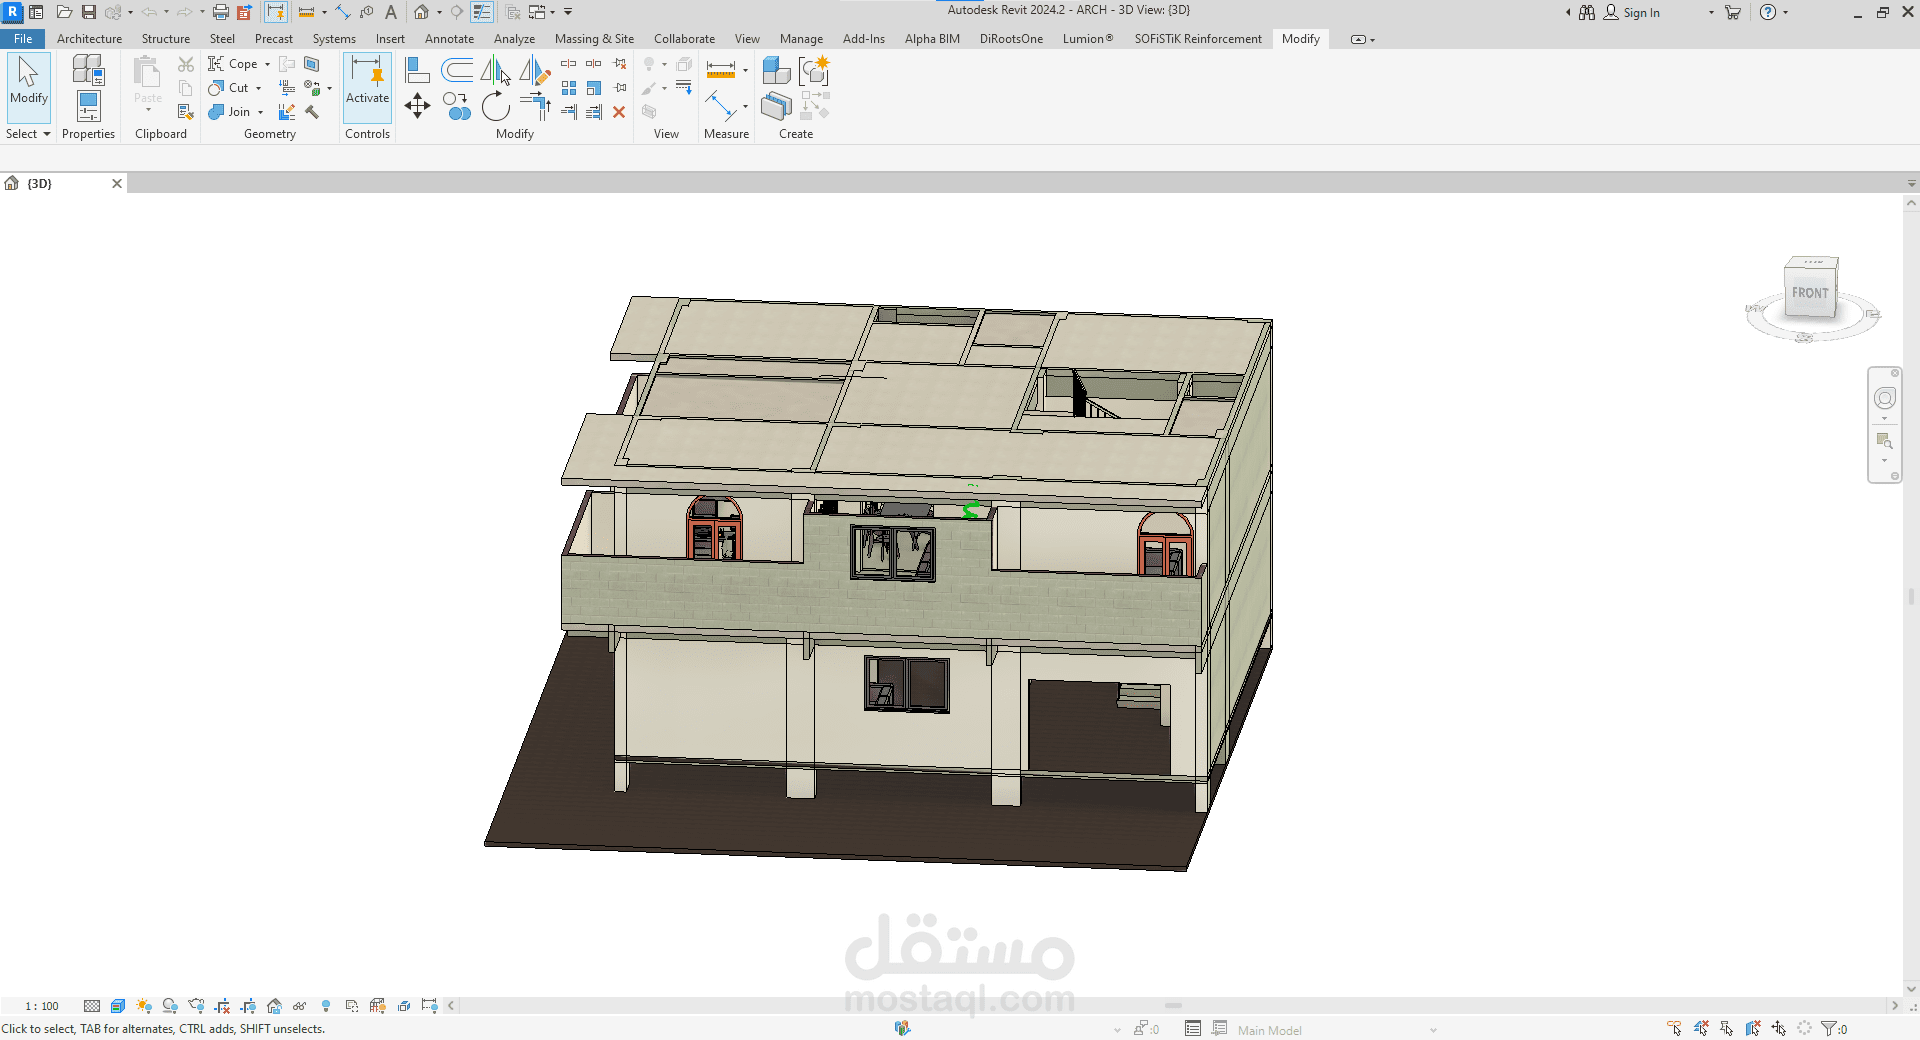Select the Rotate tool
The image size is (1920, 1040).
tap(496, 106)
